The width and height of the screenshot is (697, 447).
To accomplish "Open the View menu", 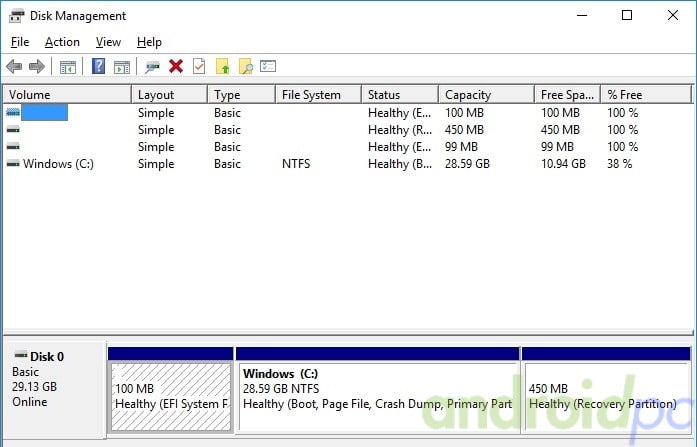I will [x=108, y=42].
